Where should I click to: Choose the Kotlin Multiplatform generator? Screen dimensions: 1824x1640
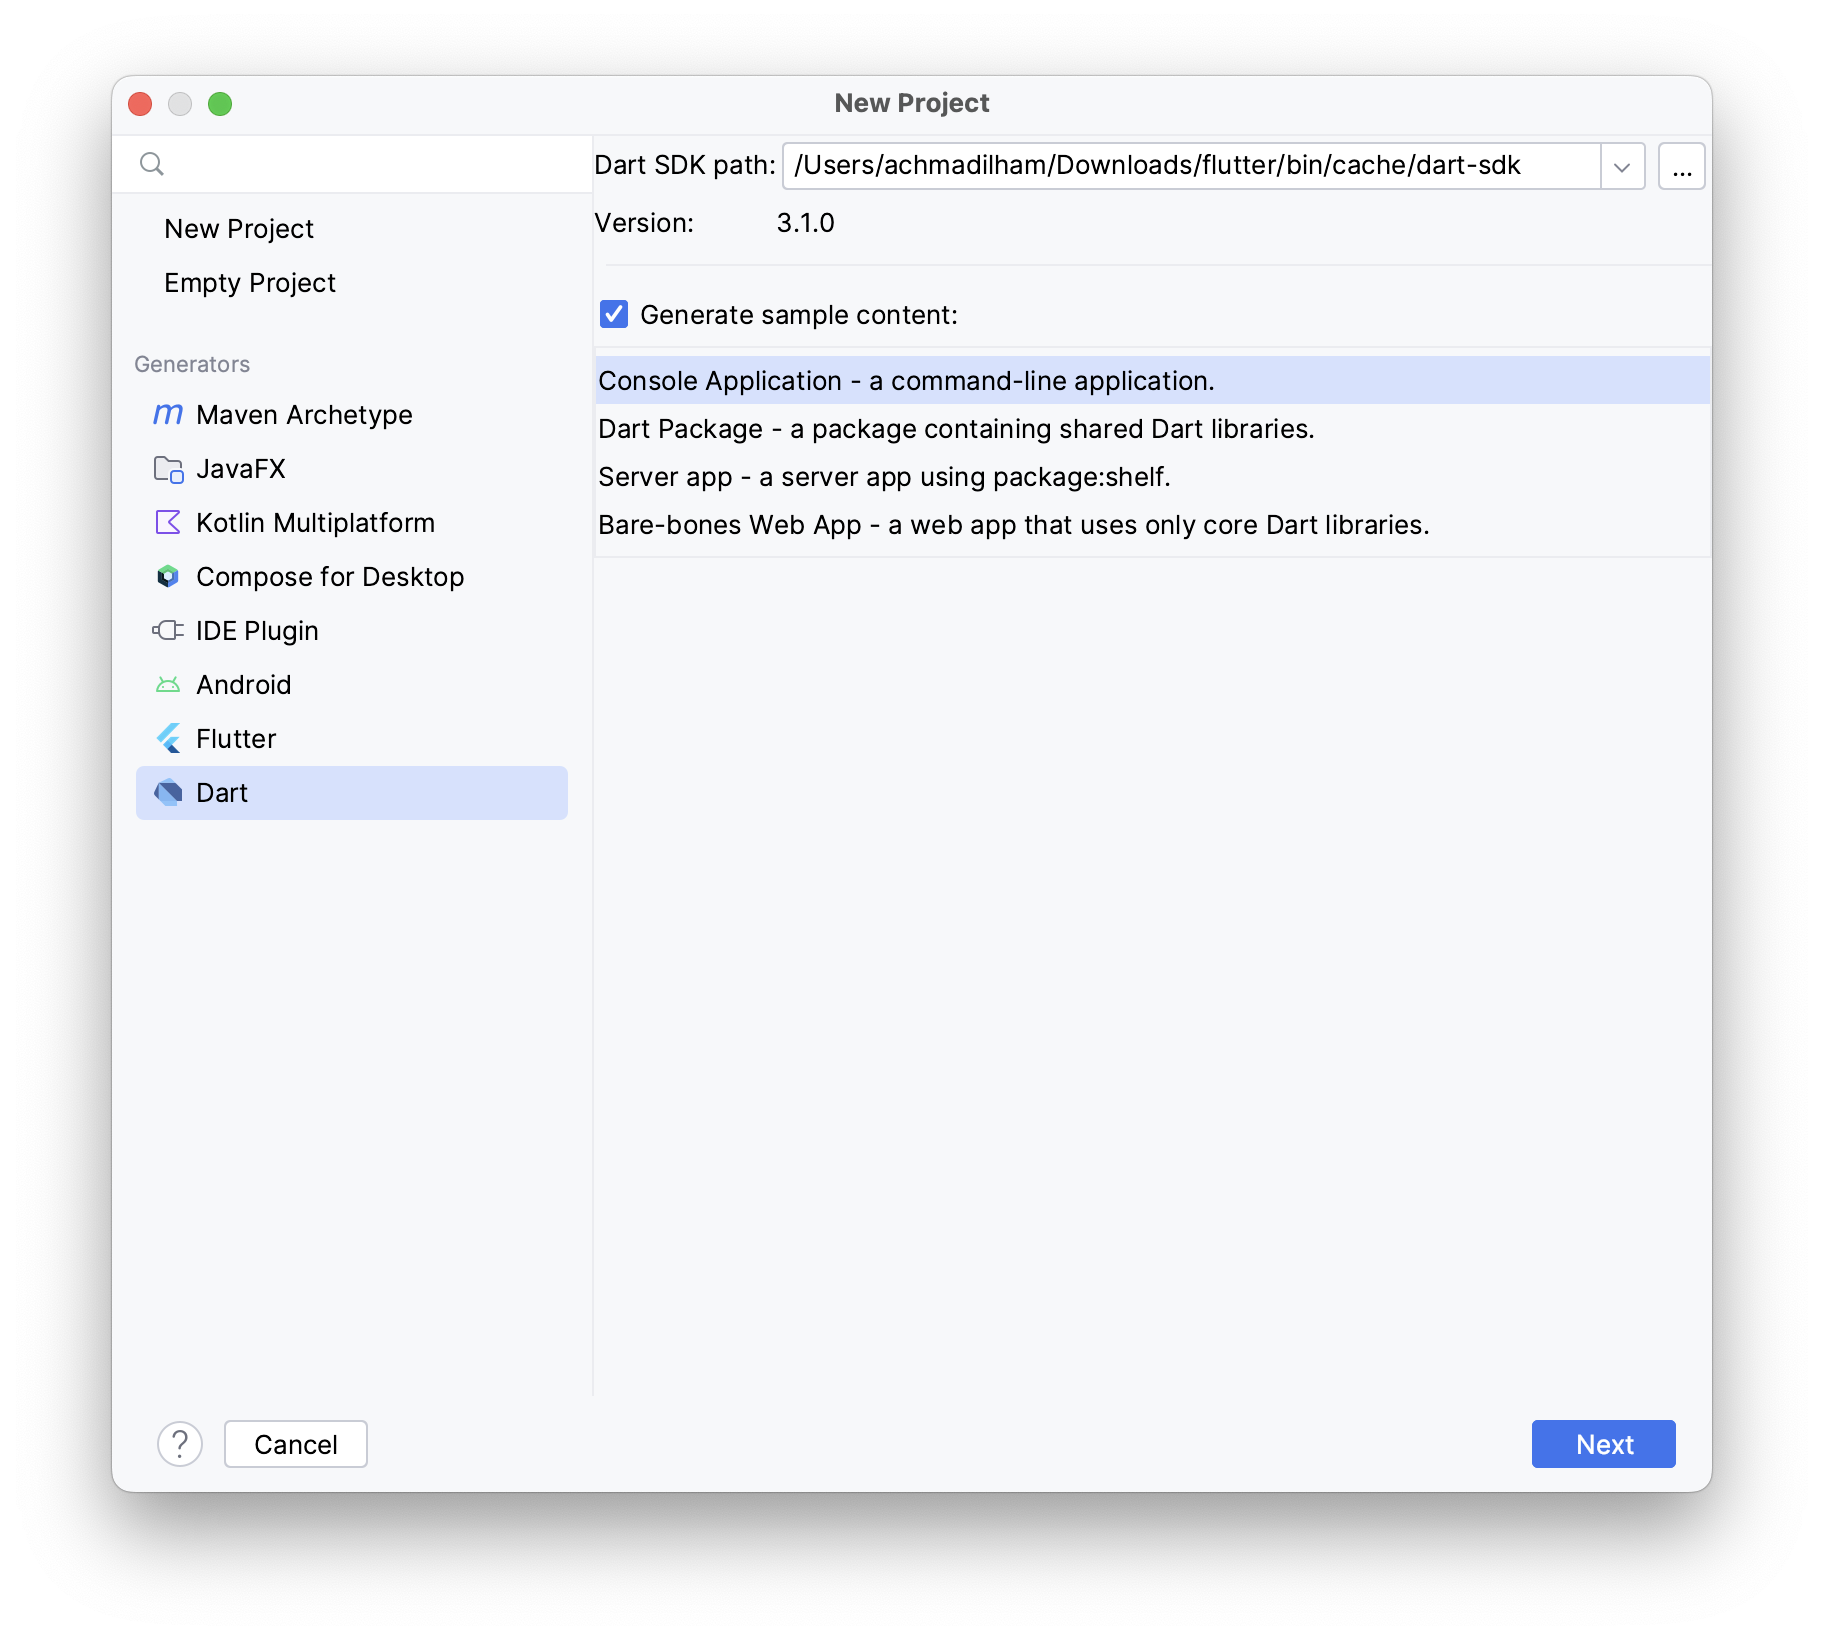(352, 522)
